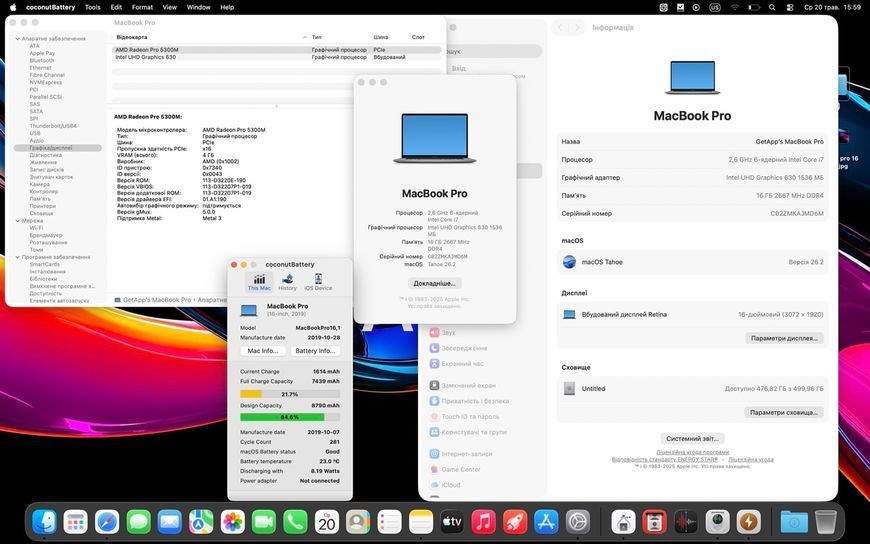Image resolution: width=870 pixels, height=544 pixels.
Task: Open Calendar from the Dock
Action: pyautogui.click(x=327, y=522)
